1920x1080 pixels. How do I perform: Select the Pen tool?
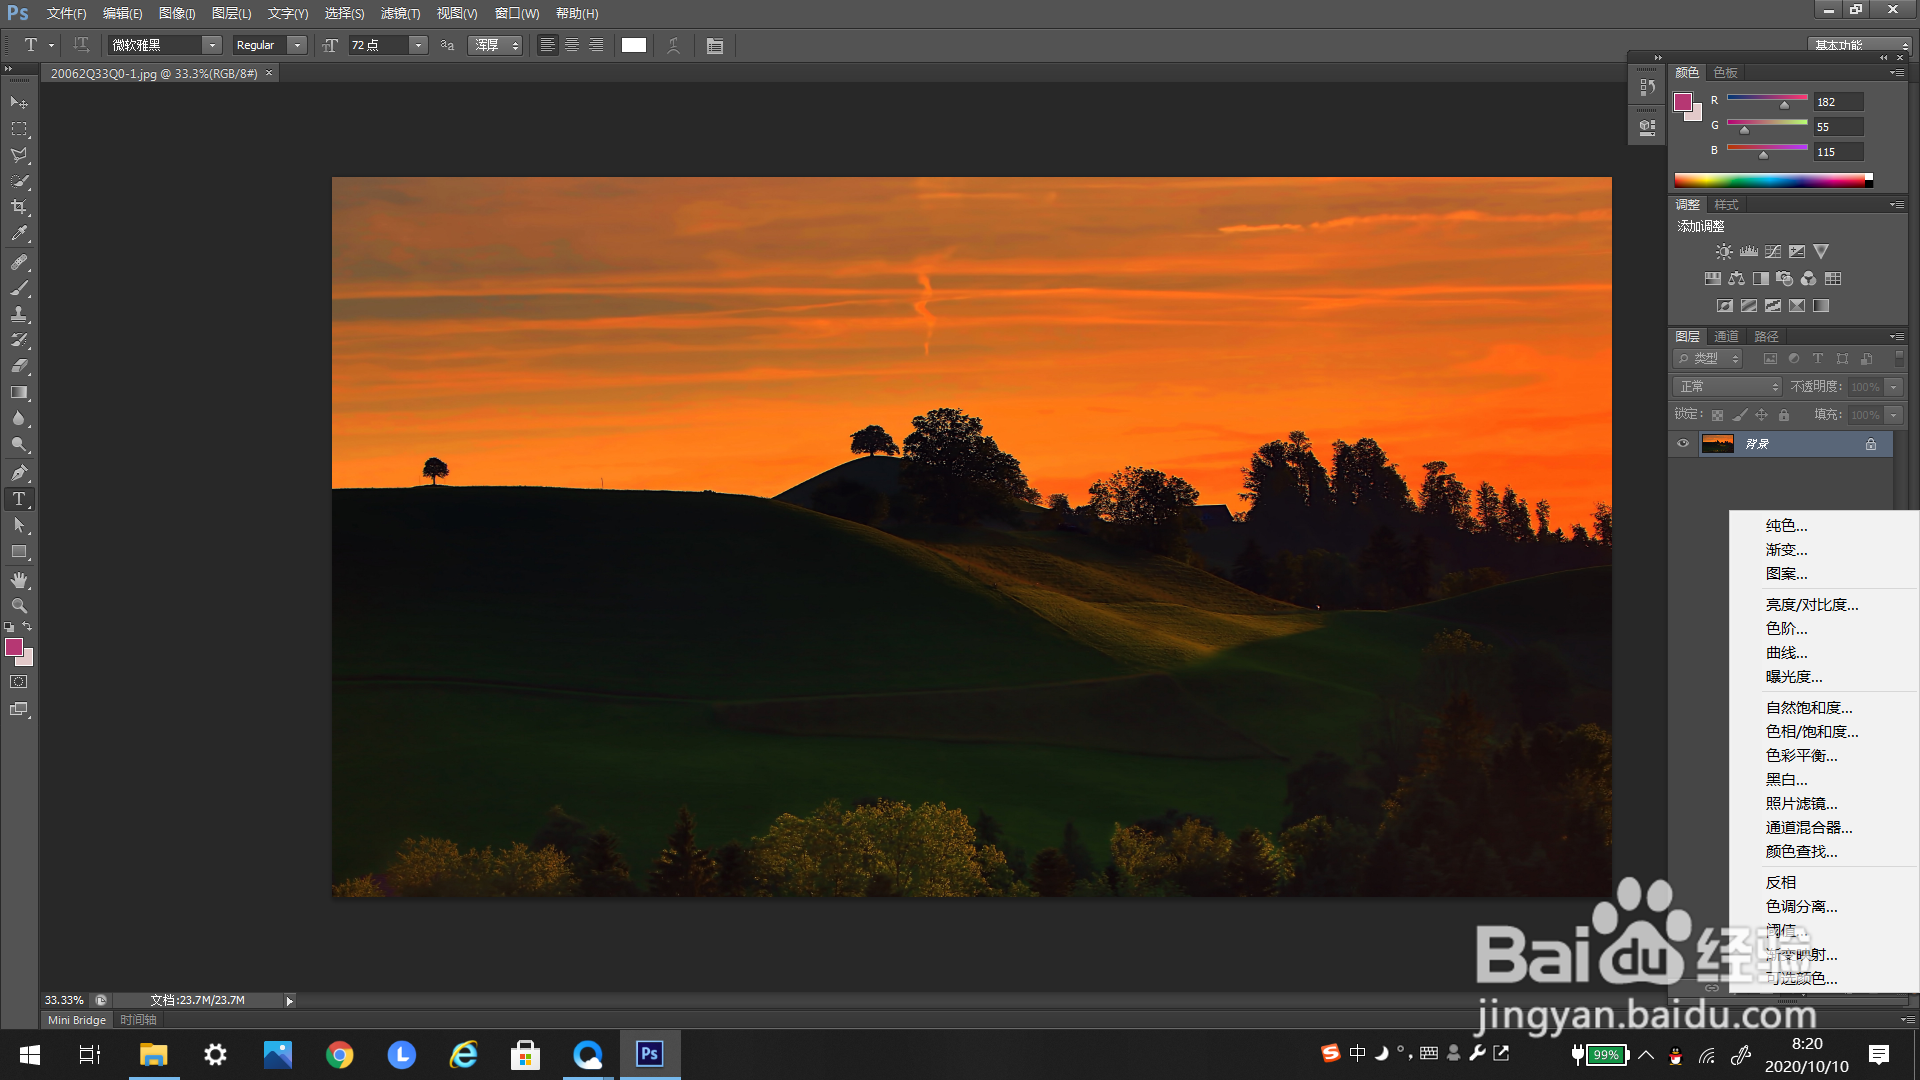[19, 473]
